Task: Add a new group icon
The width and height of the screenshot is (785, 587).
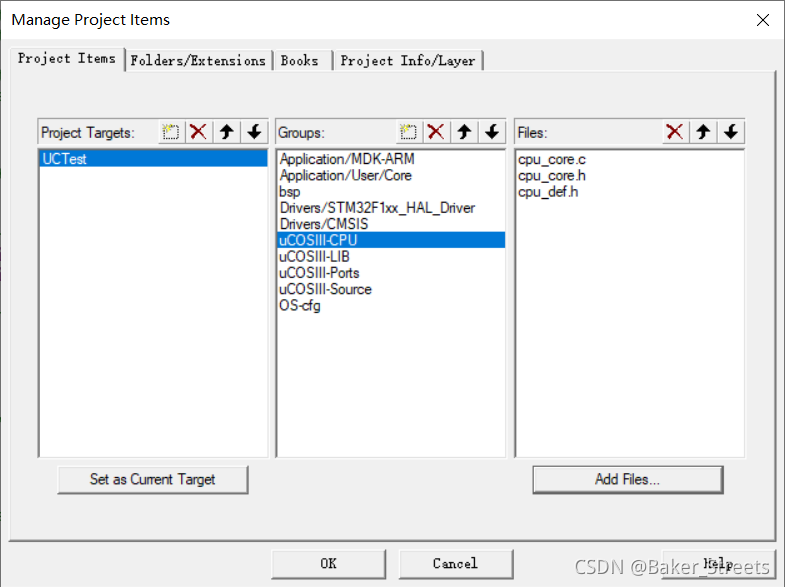Action: (x=409, y=133)
